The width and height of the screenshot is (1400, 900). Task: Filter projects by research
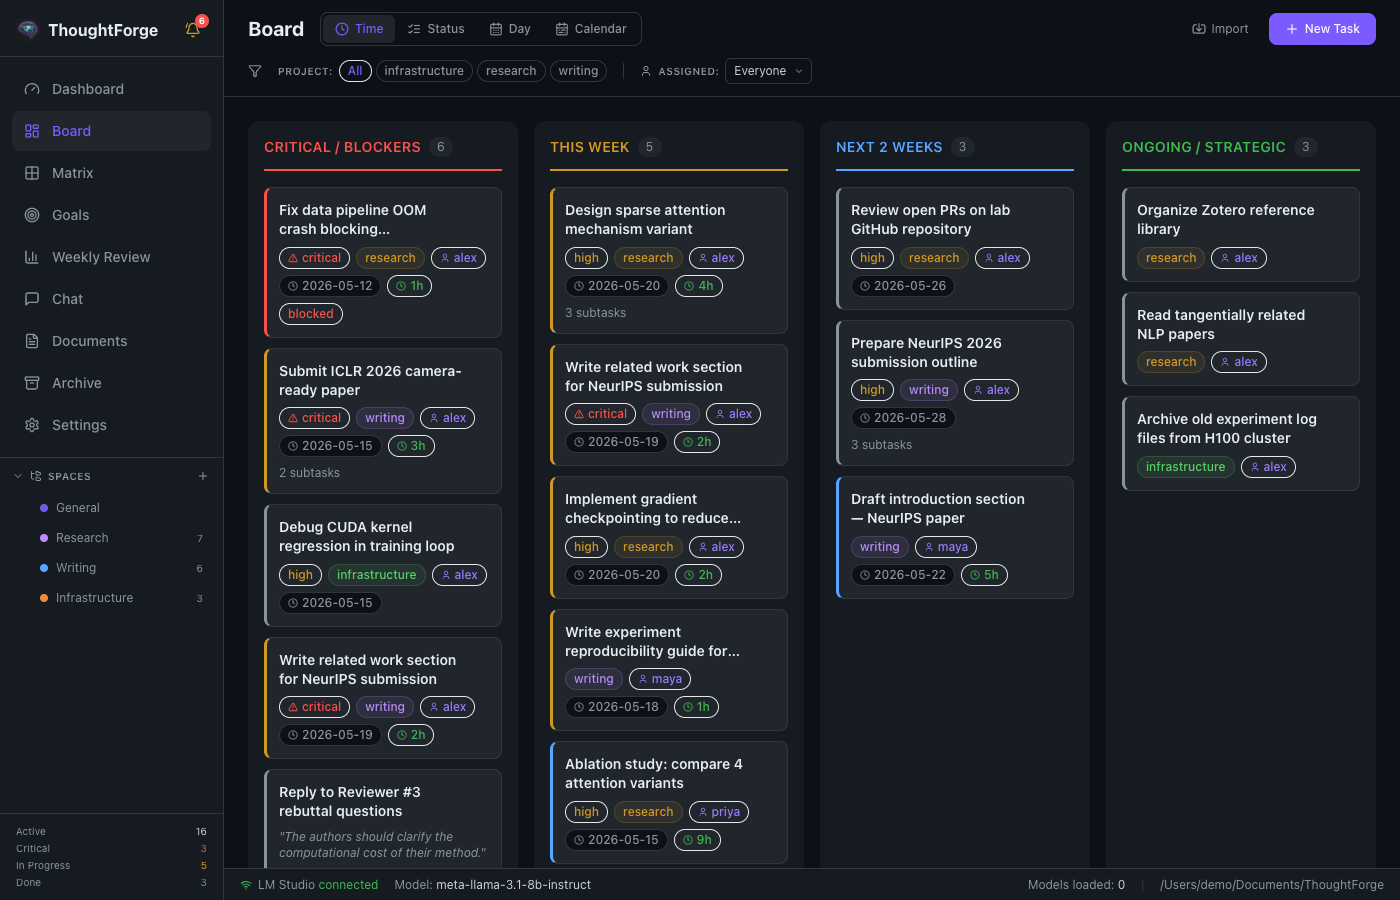pos(511,71)
